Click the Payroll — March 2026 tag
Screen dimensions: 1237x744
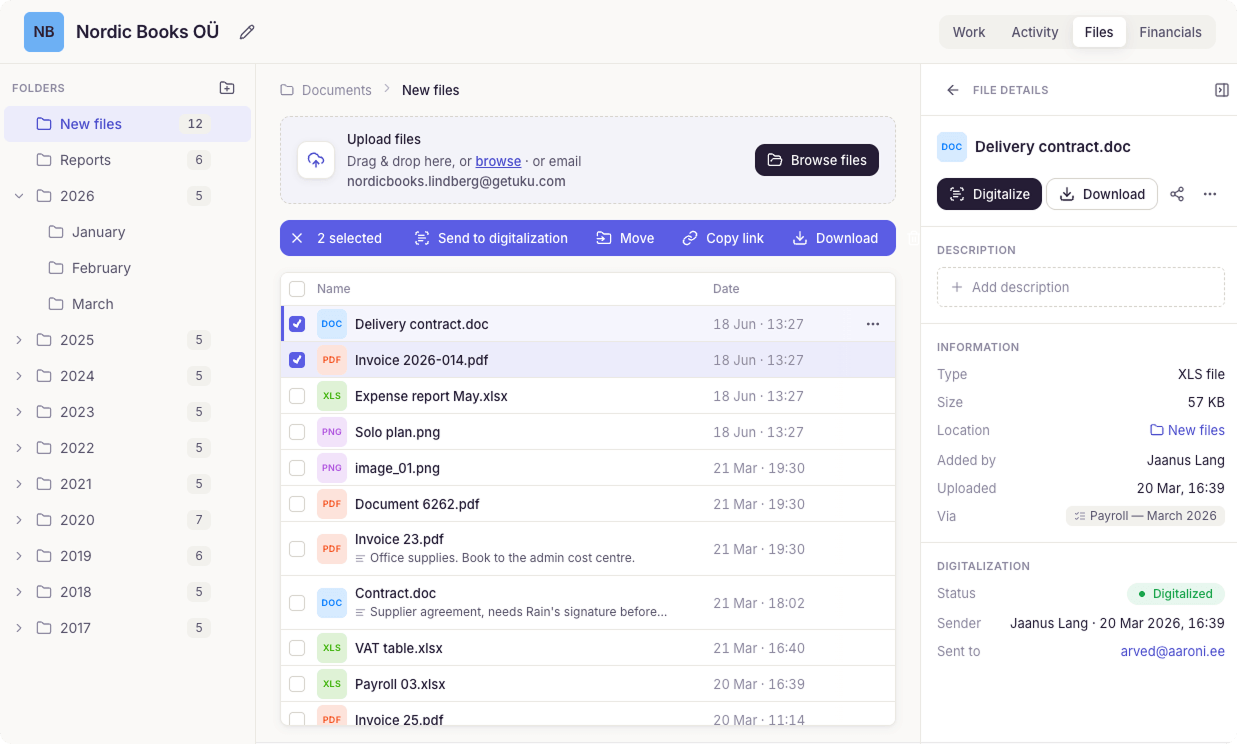(1145, 516)
